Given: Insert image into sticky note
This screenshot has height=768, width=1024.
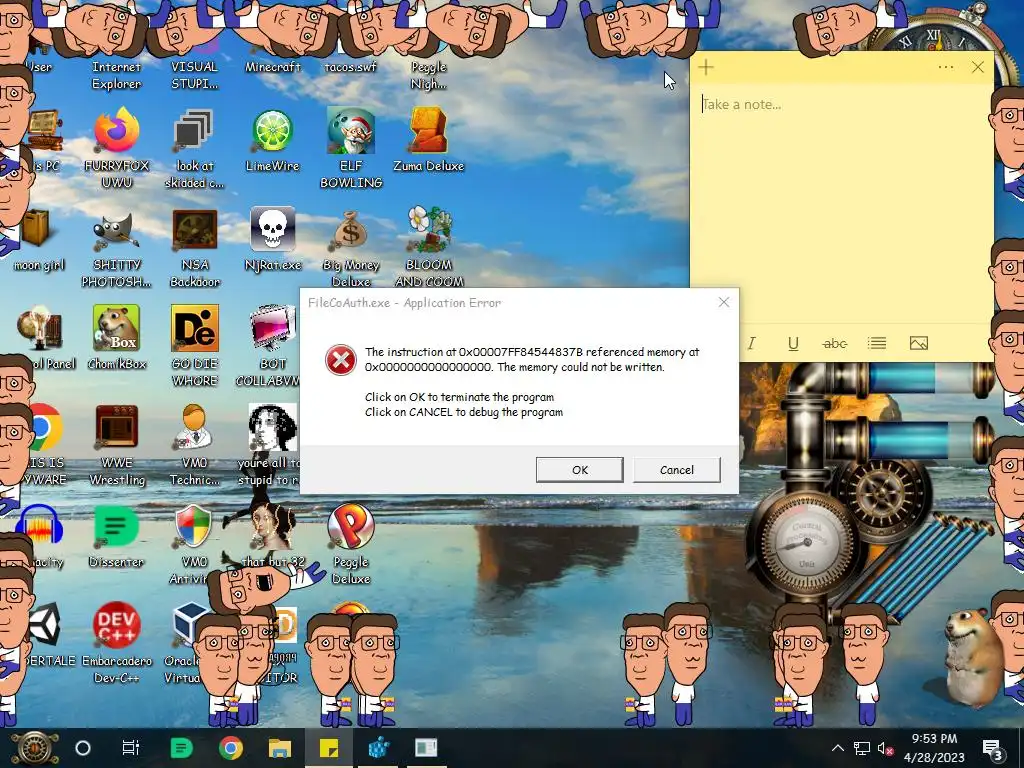Looking at the screenshot, I should click(919, 344).
